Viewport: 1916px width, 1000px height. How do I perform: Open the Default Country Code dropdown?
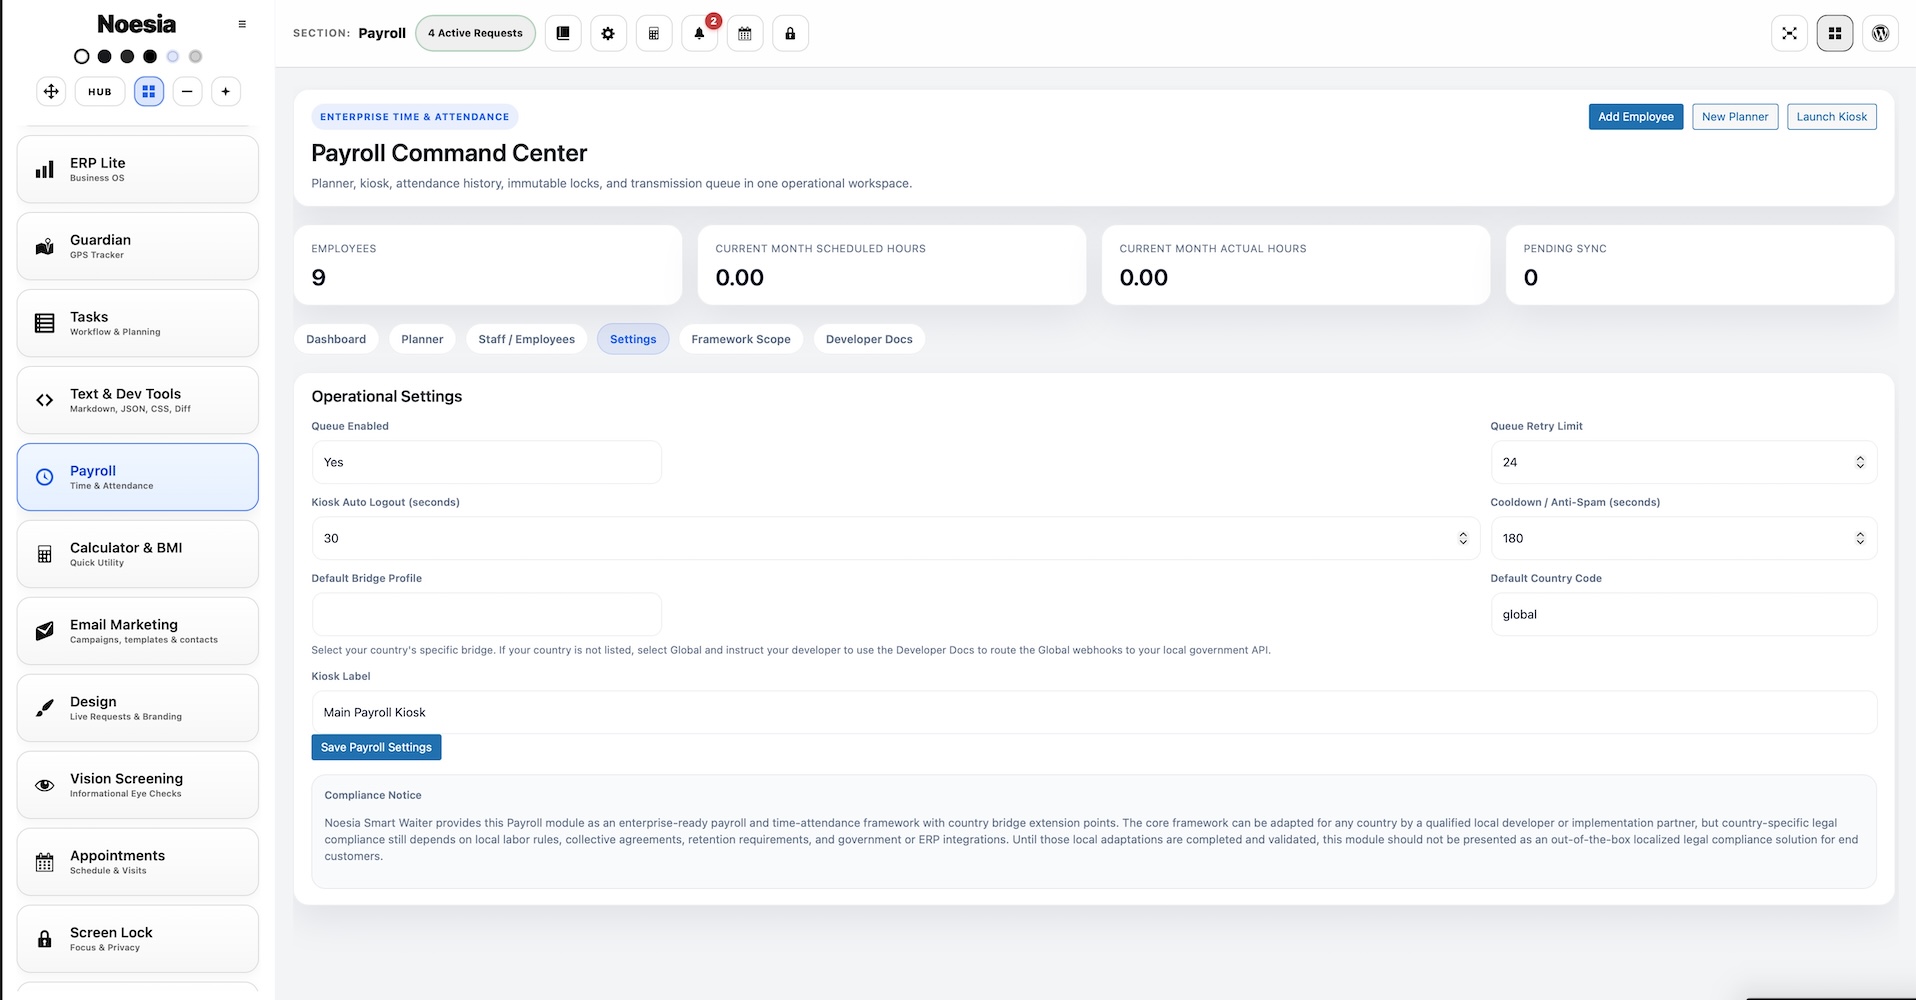tap(1684, 614)
